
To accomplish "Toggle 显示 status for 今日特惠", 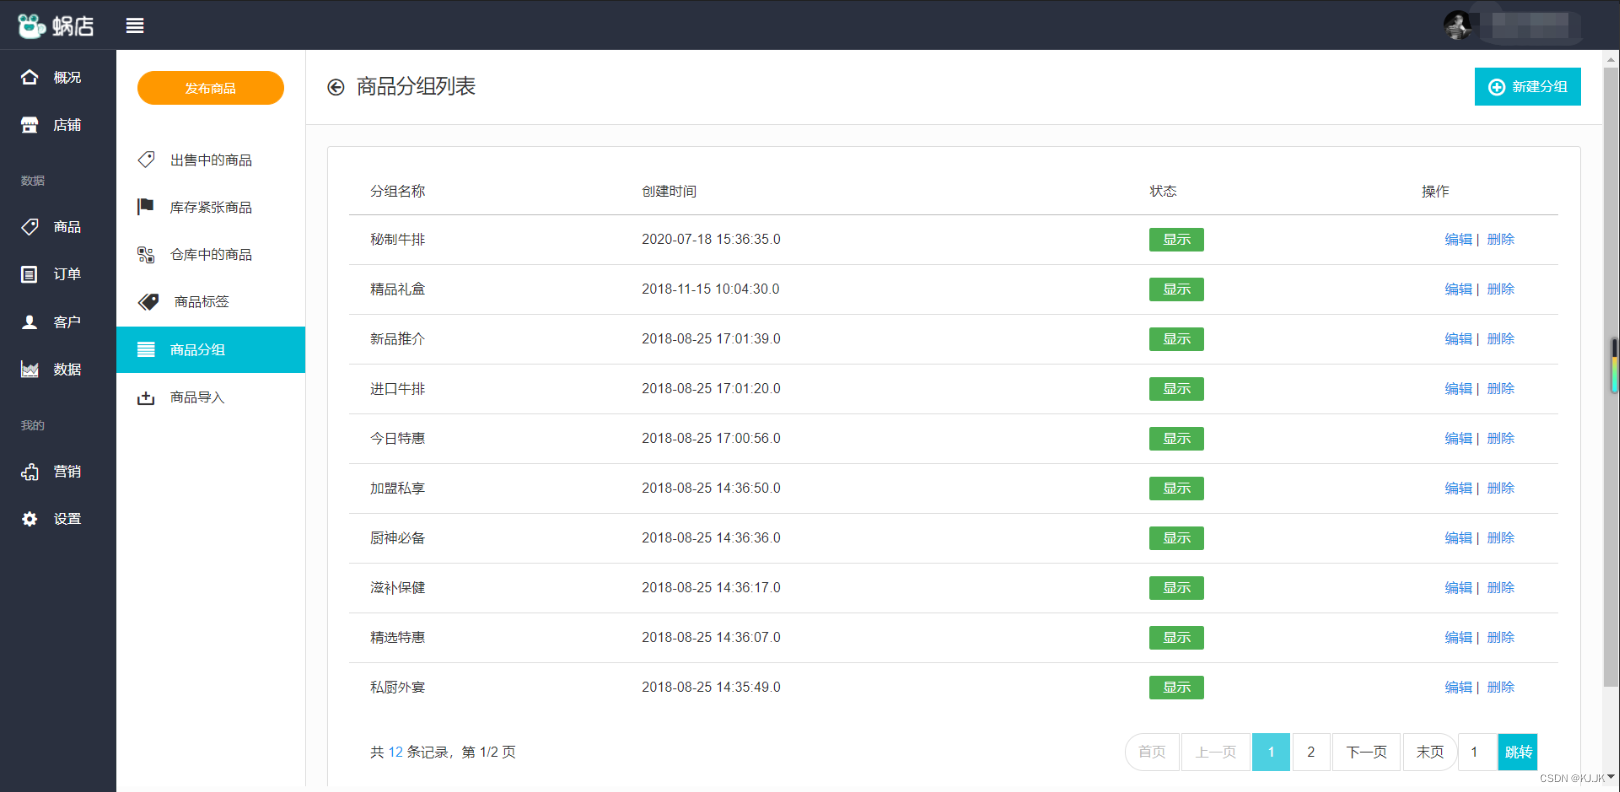I will tap(1176, 439).
